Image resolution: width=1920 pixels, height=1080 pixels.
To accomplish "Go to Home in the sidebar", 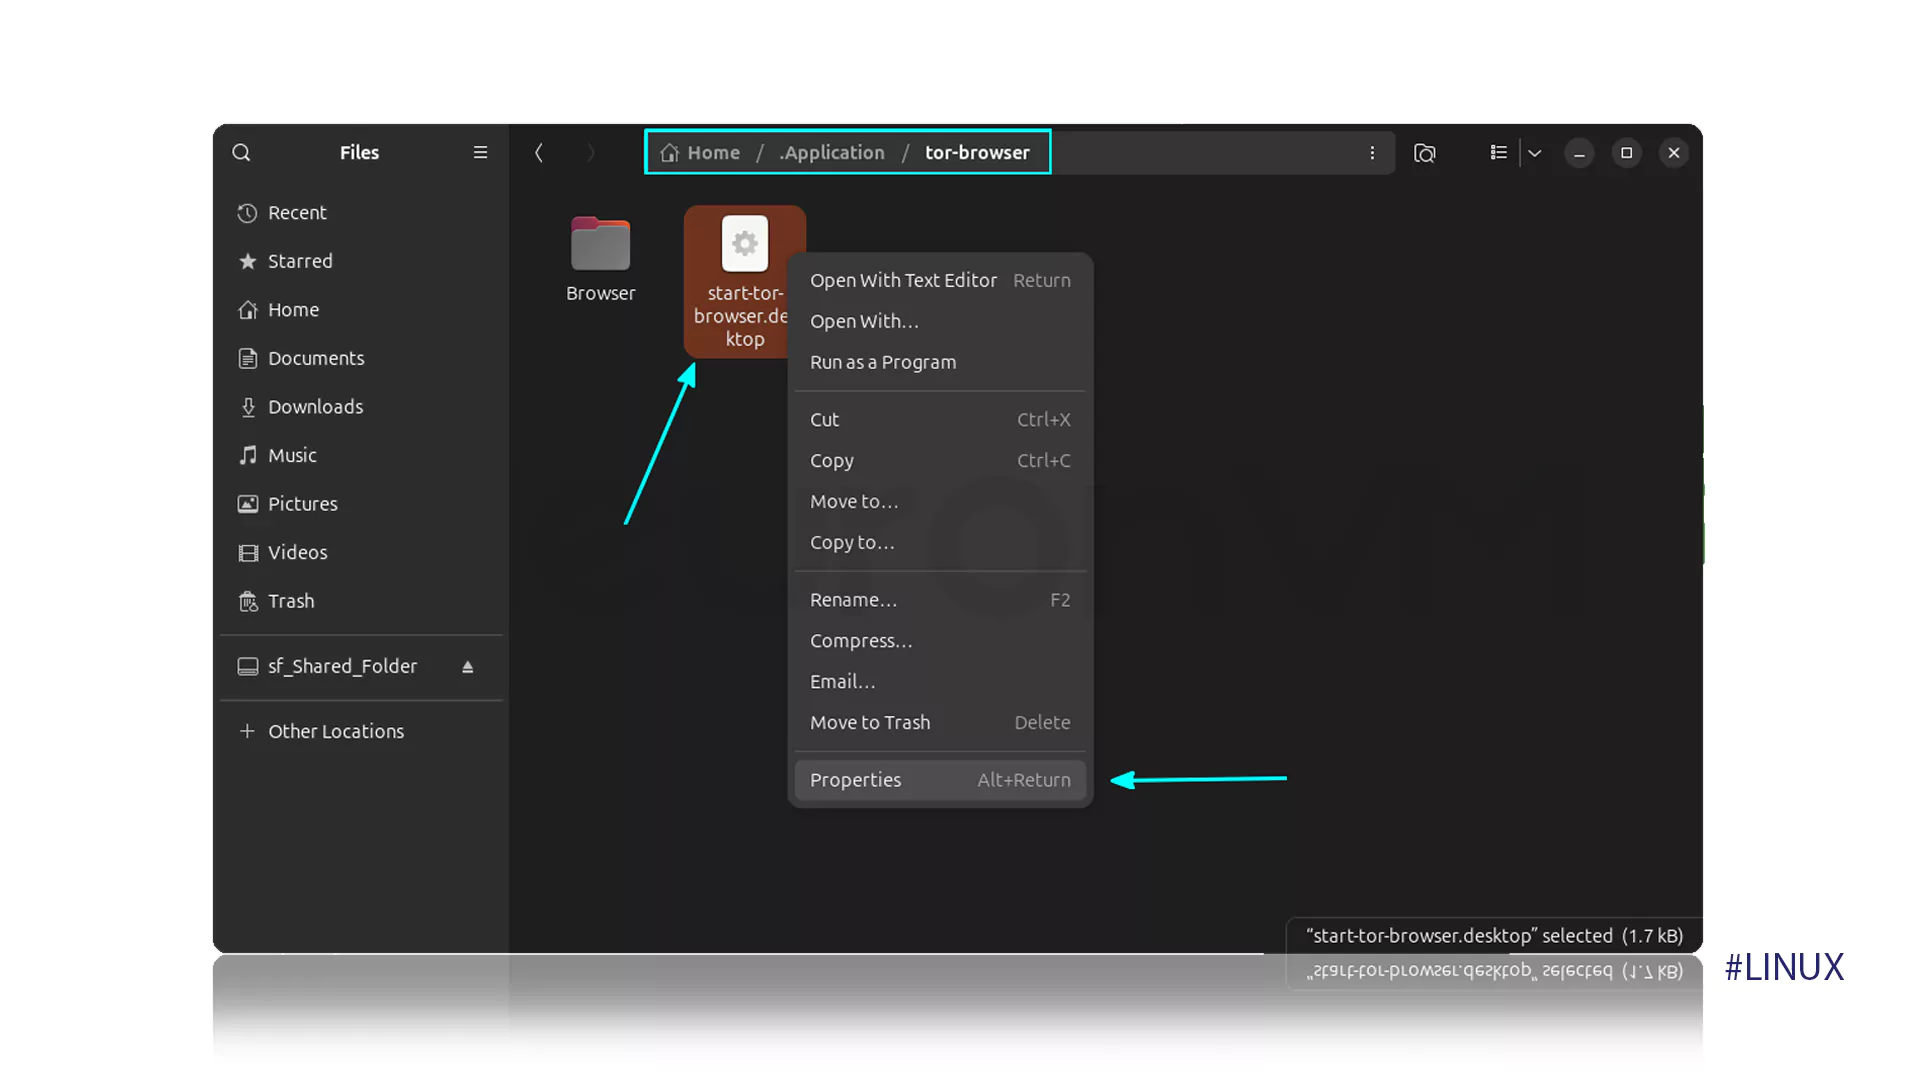I will pos(361,310).
